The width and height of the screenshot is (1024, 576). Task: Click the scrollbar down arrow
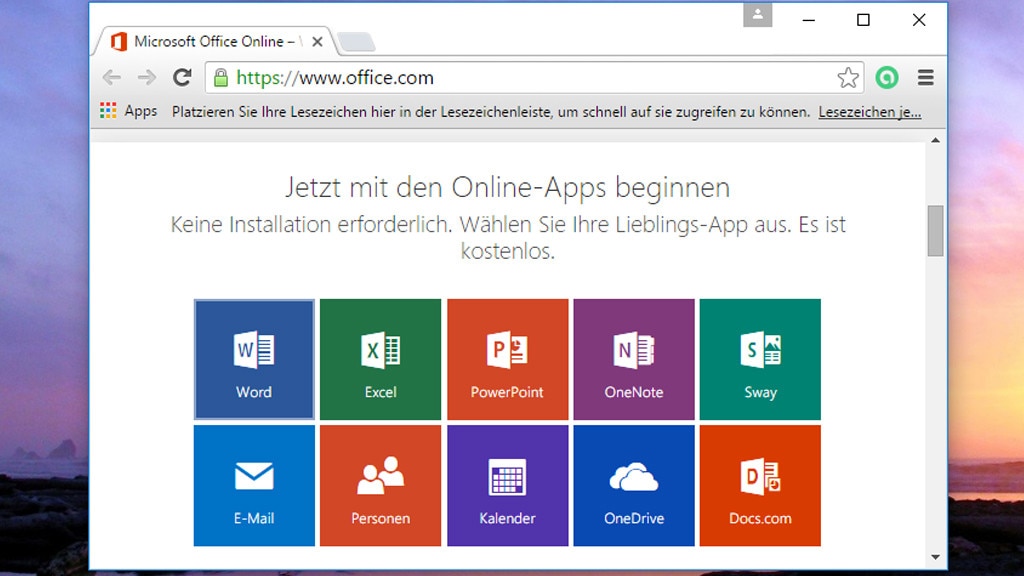coord(935,557)
